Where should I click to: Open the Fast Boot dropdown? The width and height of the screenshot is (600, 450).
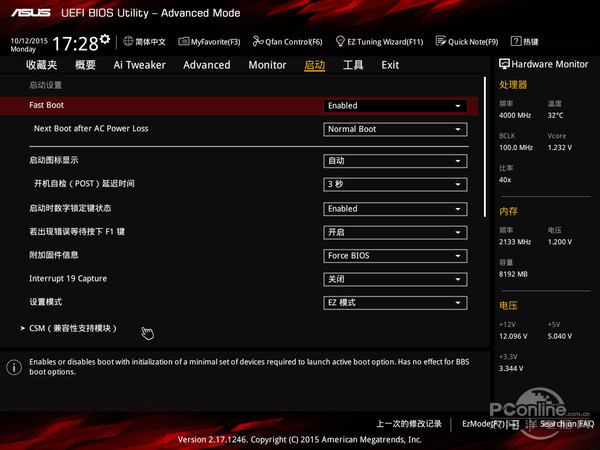(395, 106)
